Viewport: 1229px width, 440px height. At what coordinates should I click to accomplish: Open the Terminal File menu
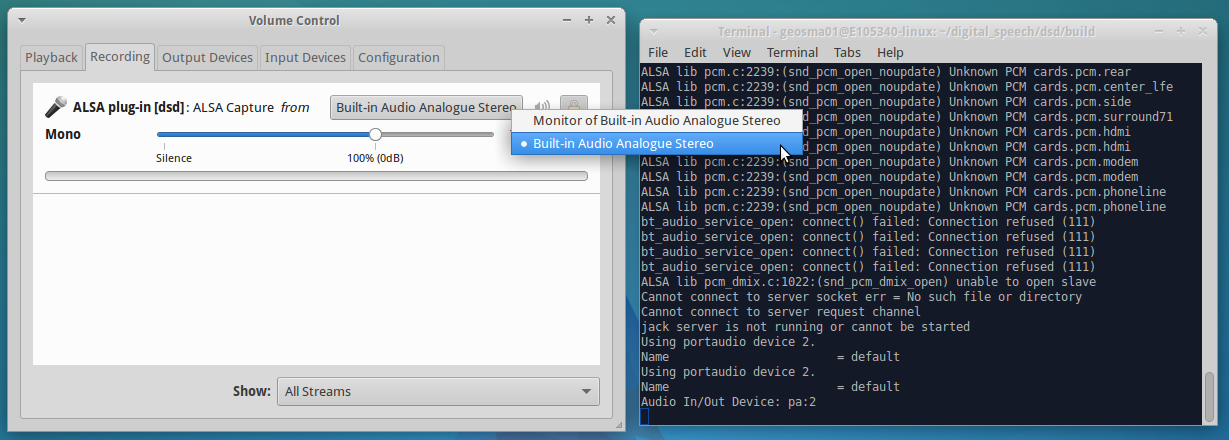(x=658, y=52)
